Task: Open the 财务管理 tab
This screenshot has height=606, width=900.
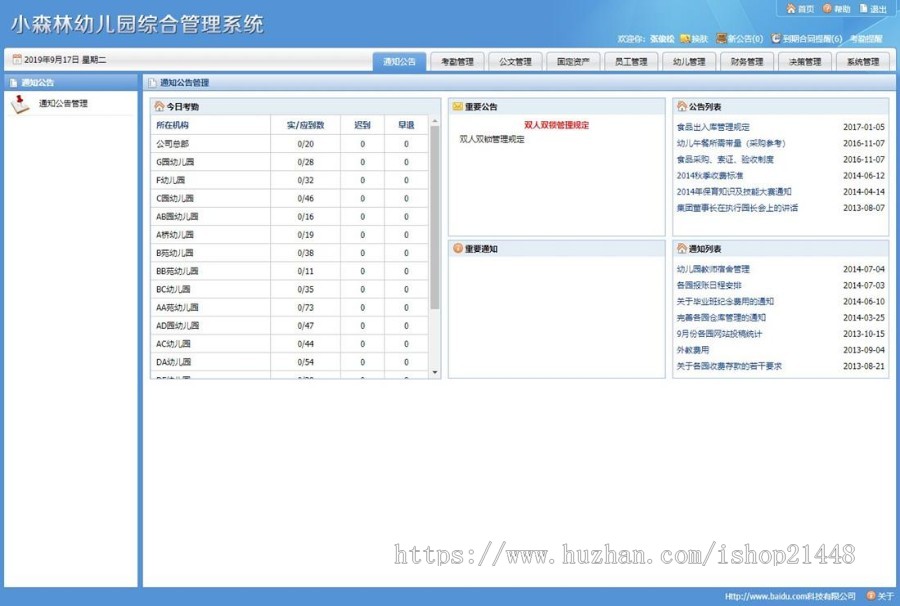Action: [745, 61]
